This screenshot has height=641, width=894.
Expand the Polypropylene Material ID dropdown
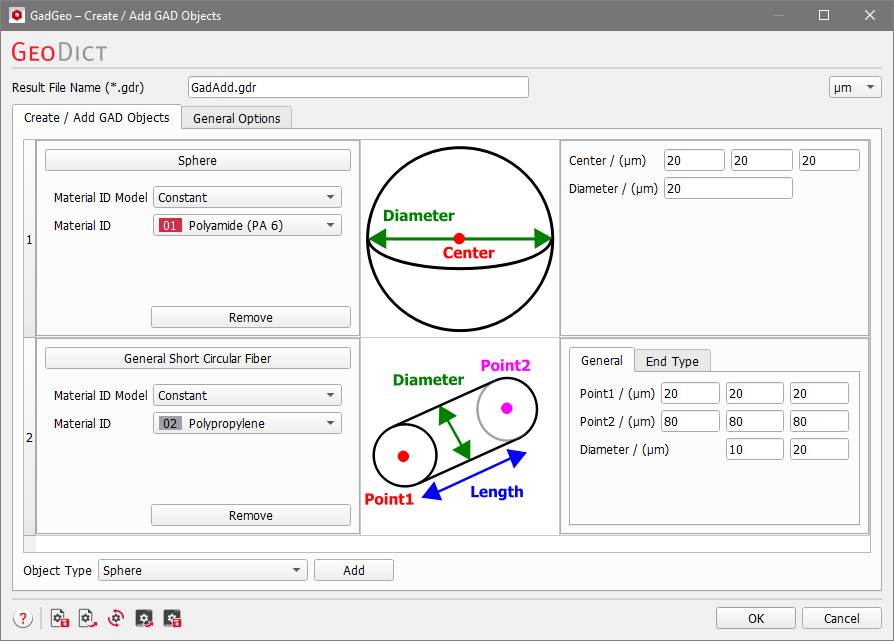(x=247, y=423)
